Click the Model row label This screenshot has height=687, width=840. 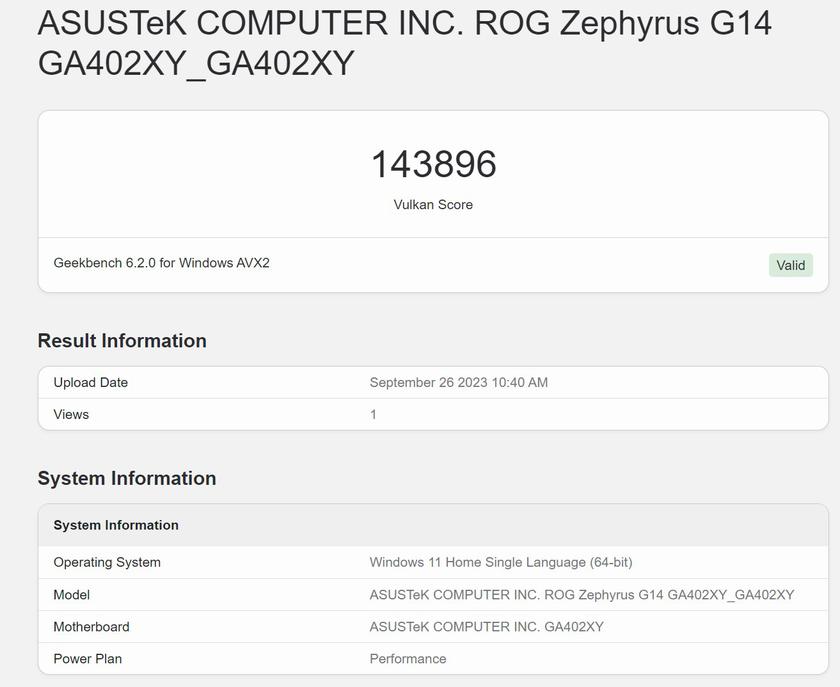click(72, 595)
